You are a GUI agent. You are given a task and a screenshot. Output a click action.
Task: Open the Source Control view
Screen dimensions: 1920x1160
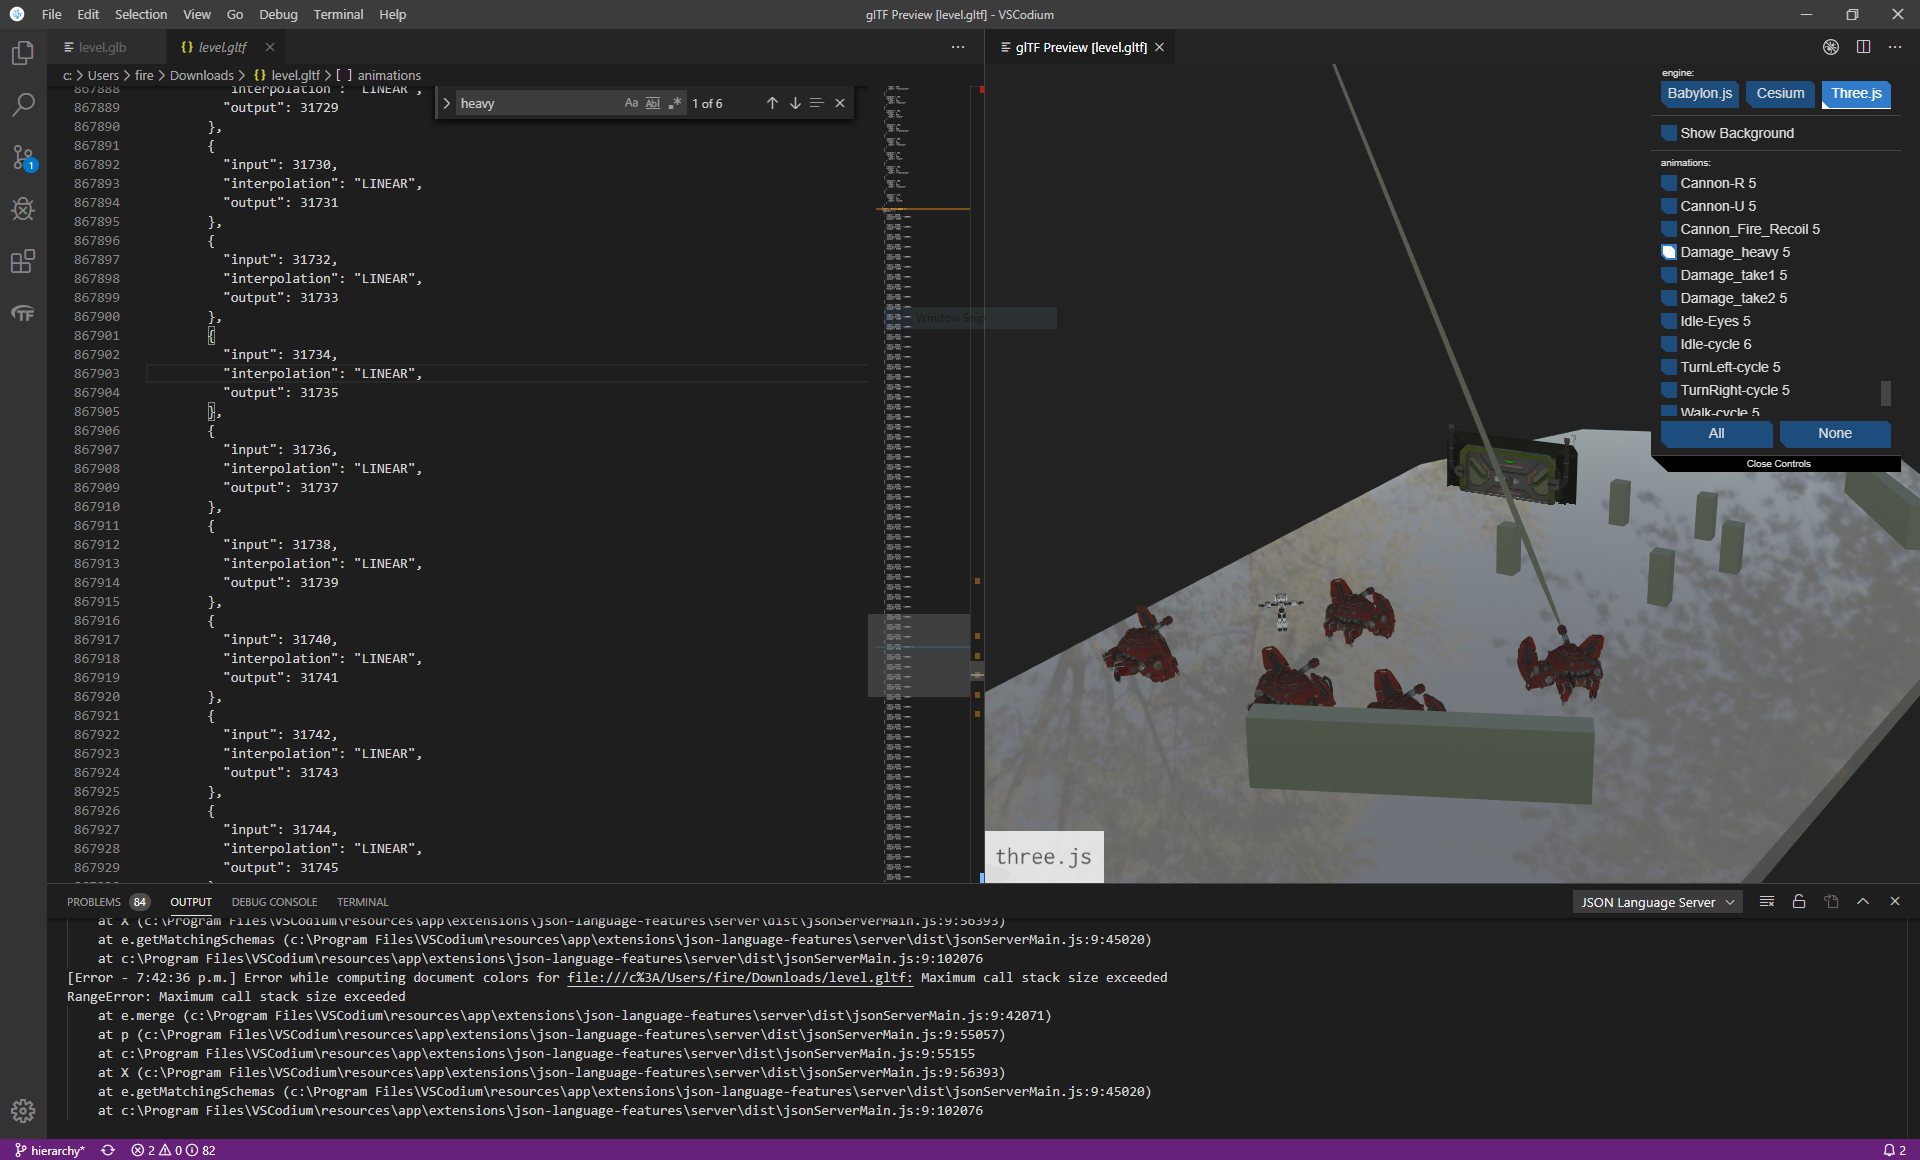(x=23, y=157)
